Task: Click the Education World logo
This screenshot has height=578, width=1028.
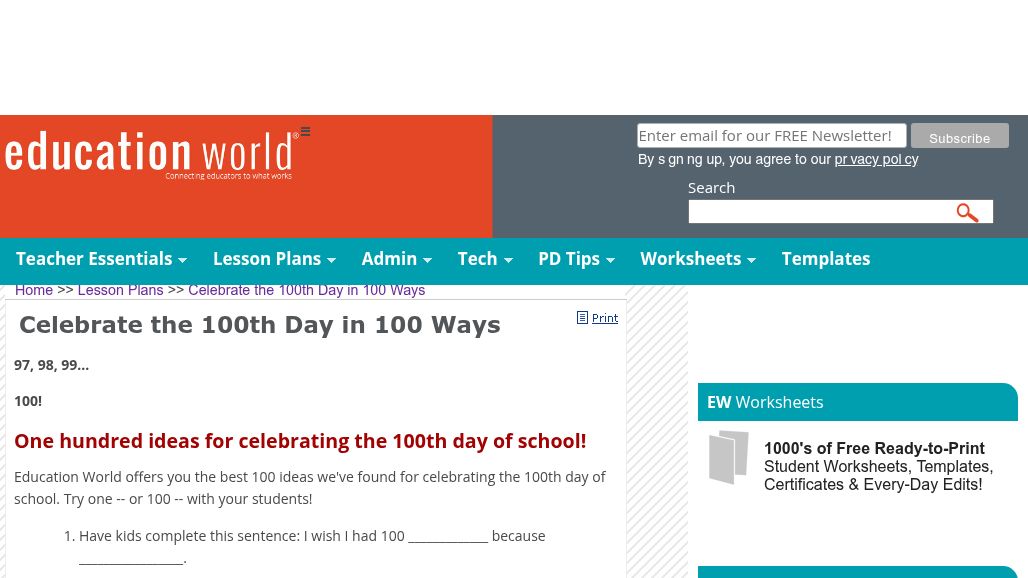Action: click(152, 156)
